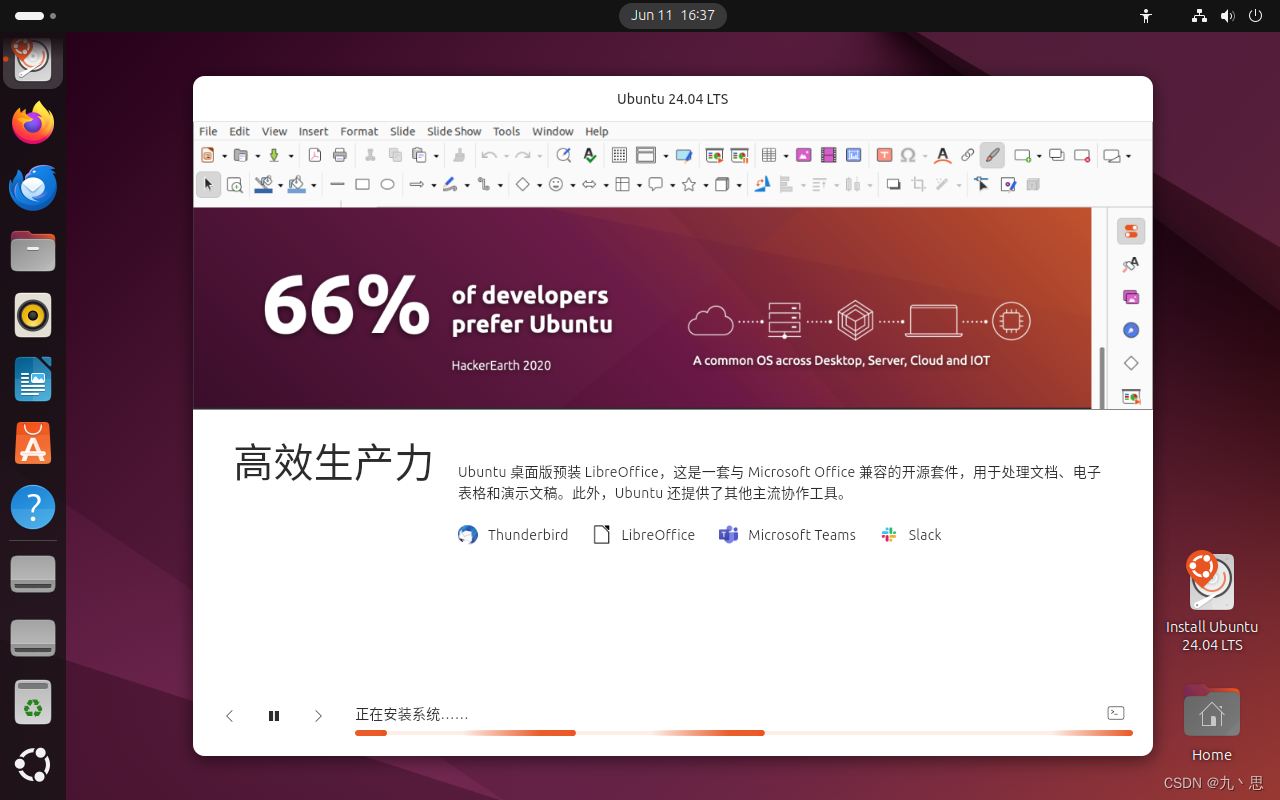Viewport: 1280px width, 800px height.
Task: Expand the Open file dropdown arrow
Action: click(256, 156)
